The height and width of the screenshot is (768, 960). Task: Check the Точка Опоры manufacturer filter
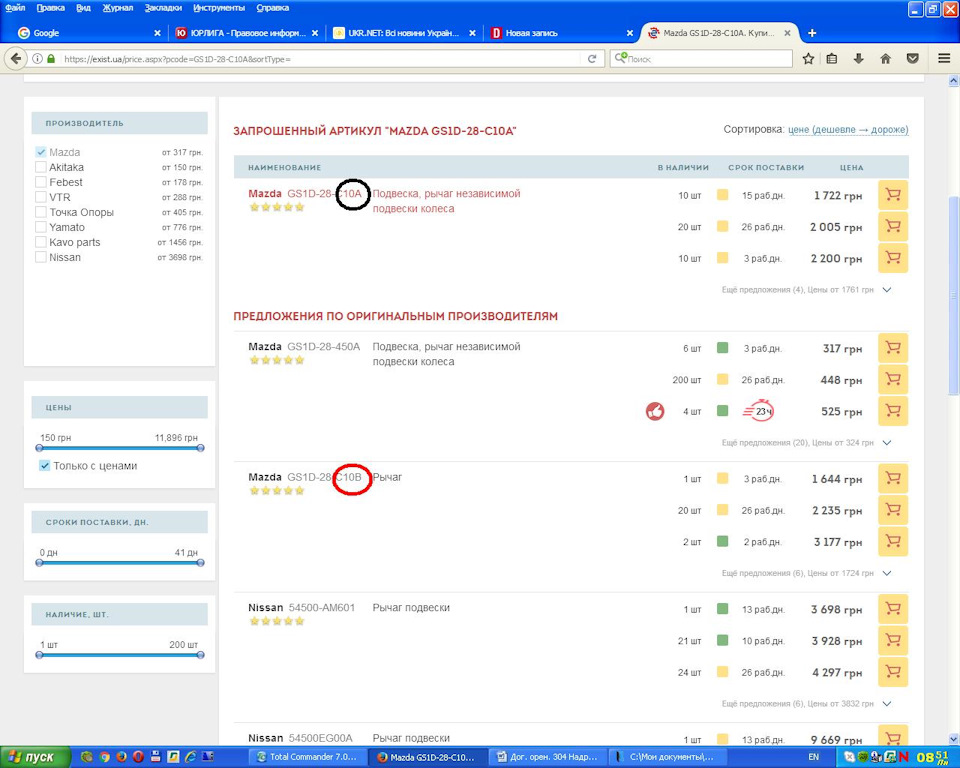[x=41, y=212]
